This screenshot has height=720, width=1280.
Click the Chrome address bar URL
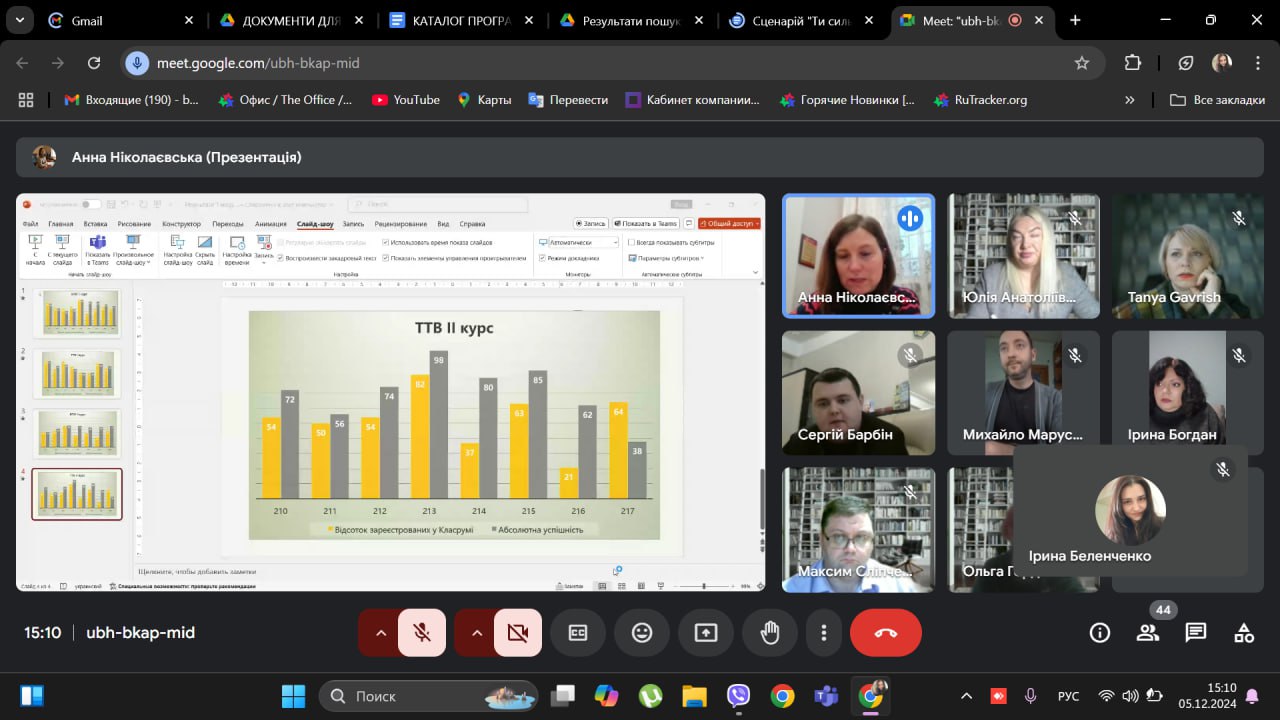(258, 63)
